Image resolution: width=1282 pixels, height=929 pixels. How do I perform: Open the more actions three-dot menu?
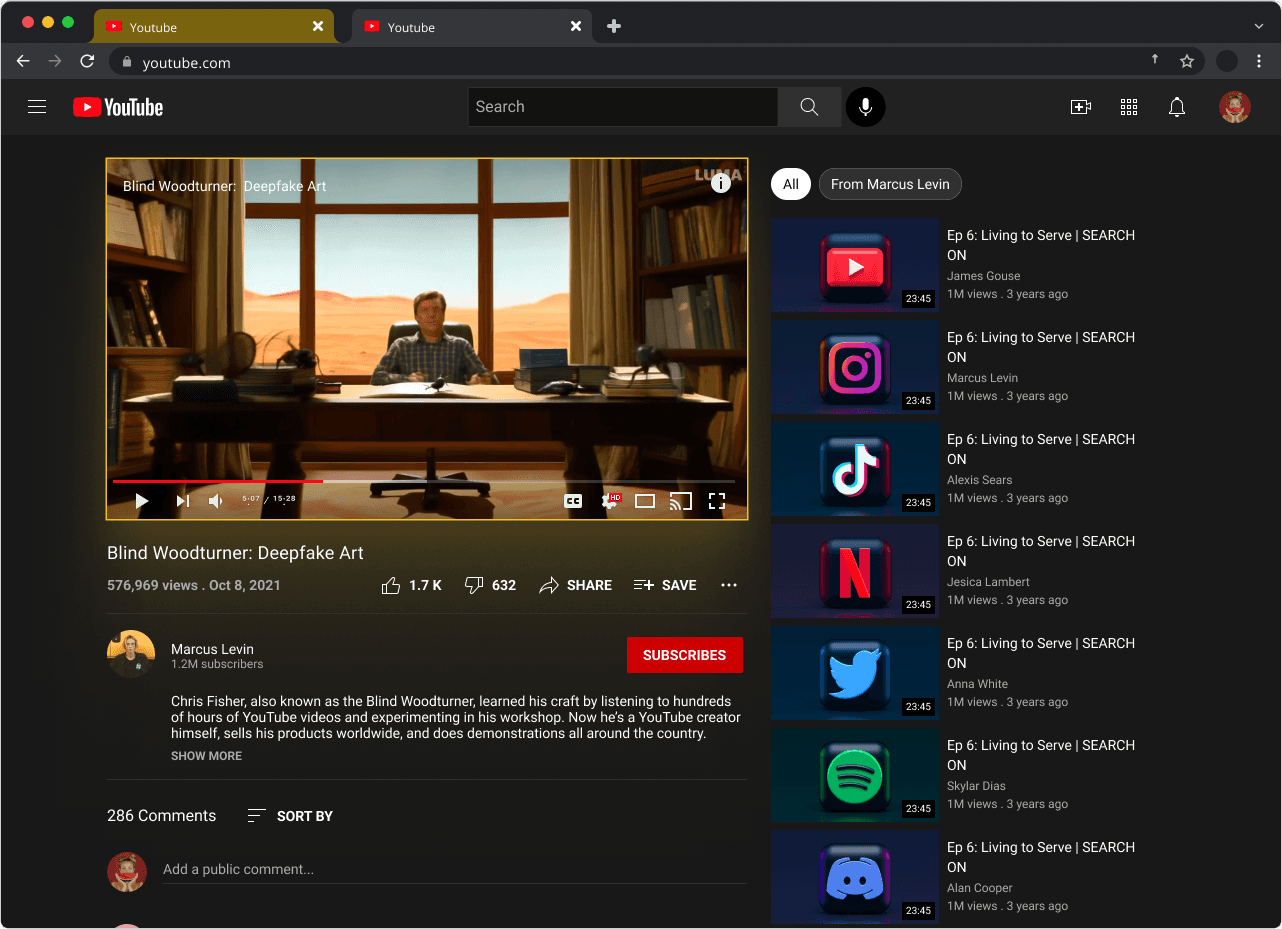click(x=729, y=585)
